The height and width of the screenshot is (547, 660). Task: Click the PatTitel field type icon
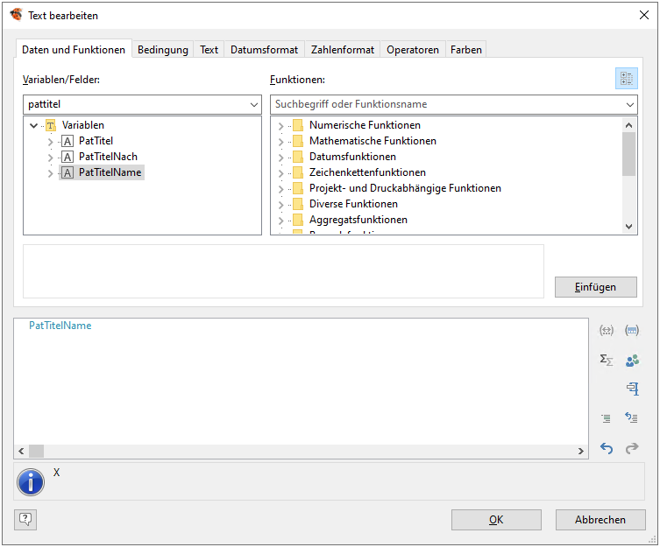[x=67, y=141]
